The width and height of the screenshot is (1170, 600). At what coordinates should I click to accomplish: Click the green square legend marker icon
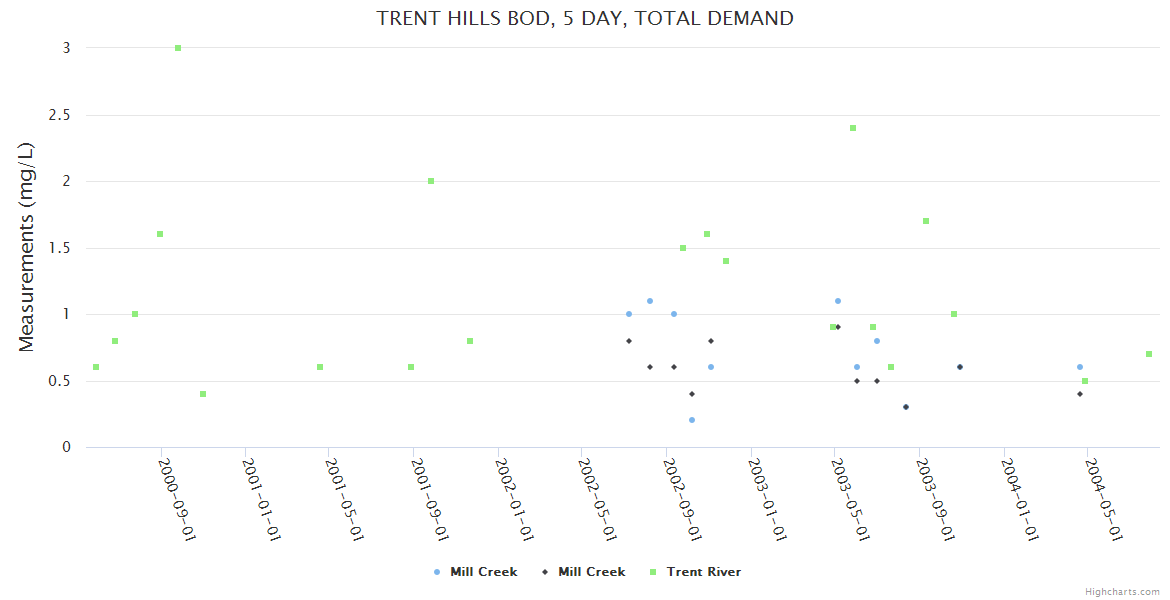tap(653, 572)
